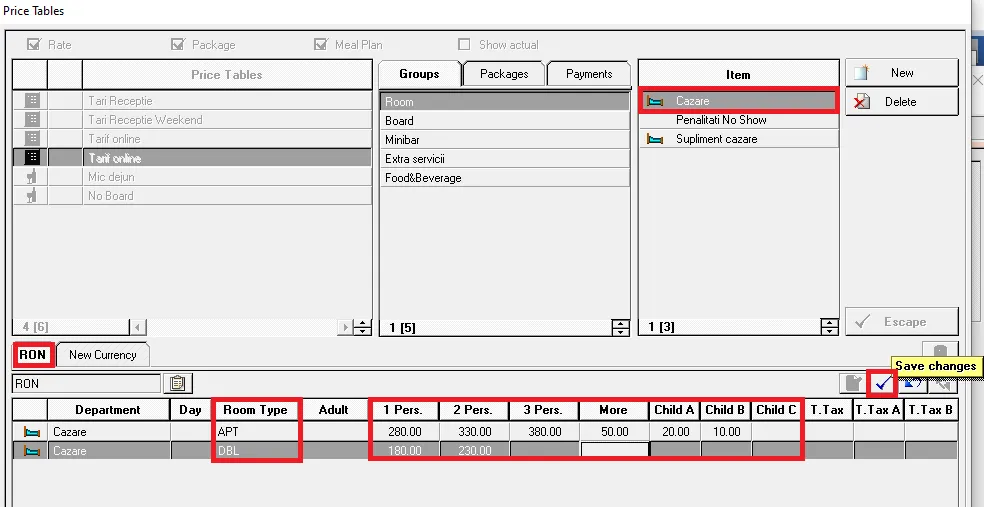Click the table icon for selected Tarif online
Viewport: 984px width, 507px height.
pos(31,157)
